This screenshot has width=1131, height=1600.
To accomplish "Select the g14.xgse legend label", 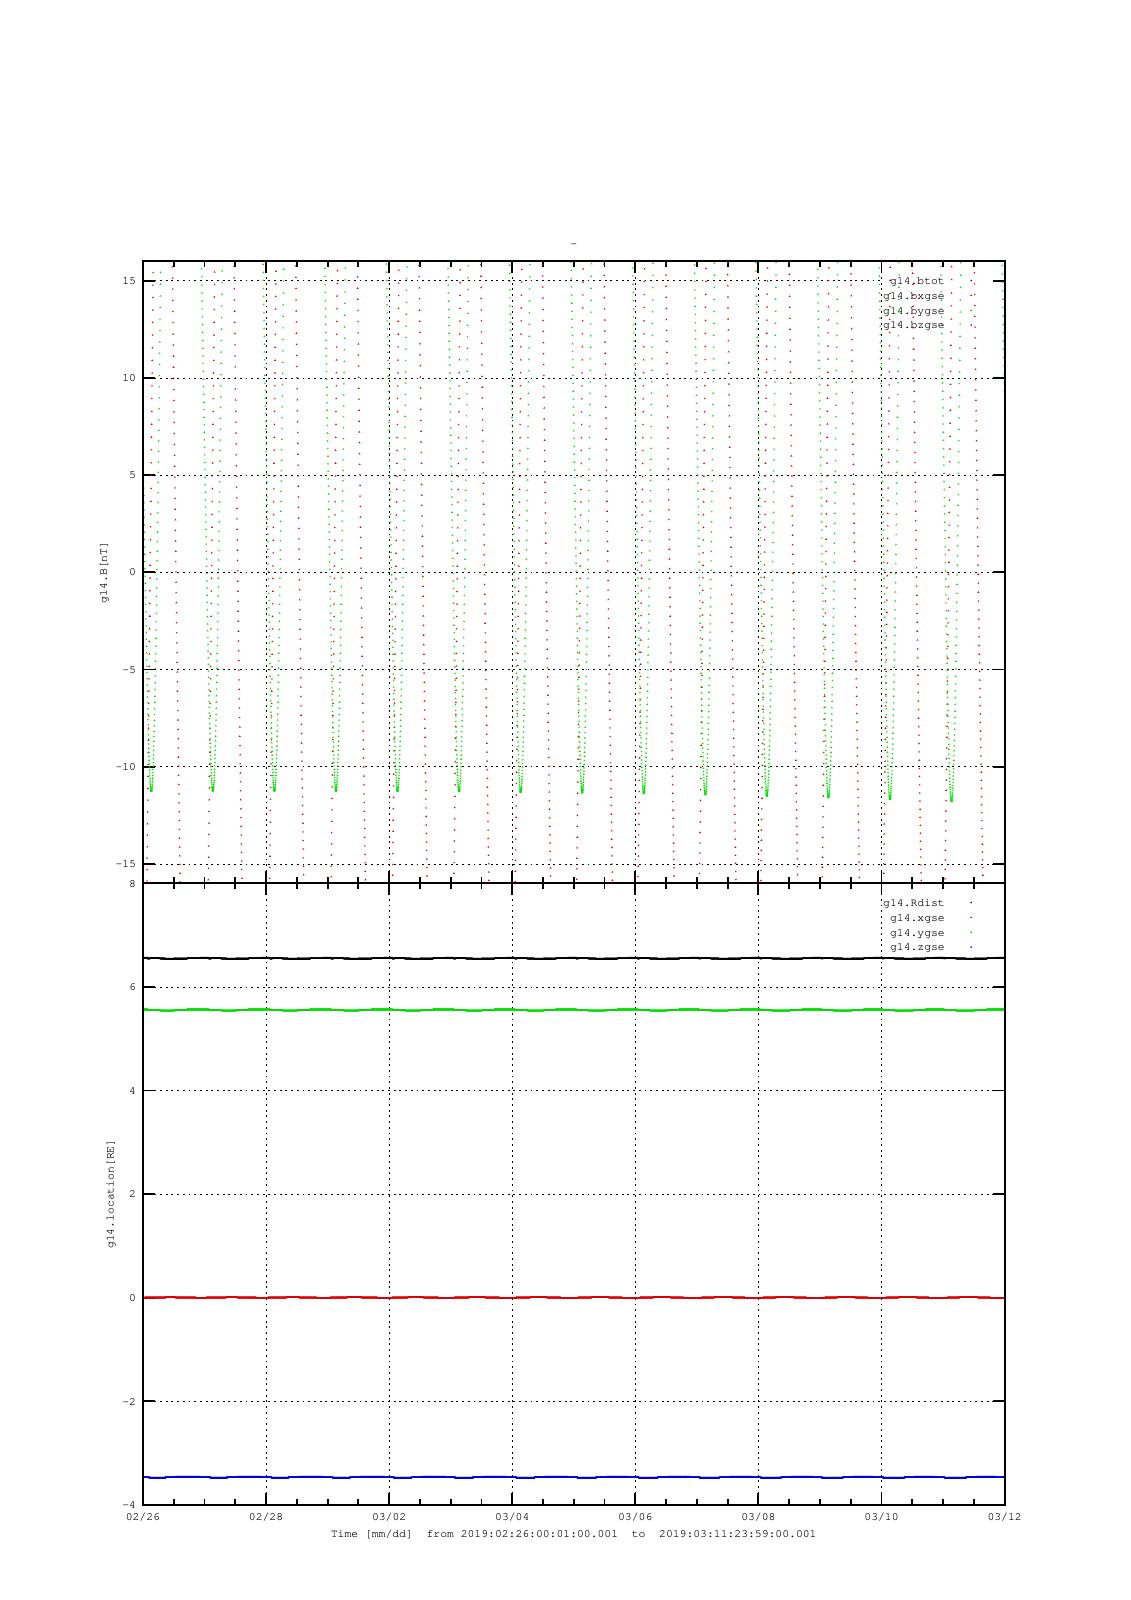I will [x=916, y=918].
